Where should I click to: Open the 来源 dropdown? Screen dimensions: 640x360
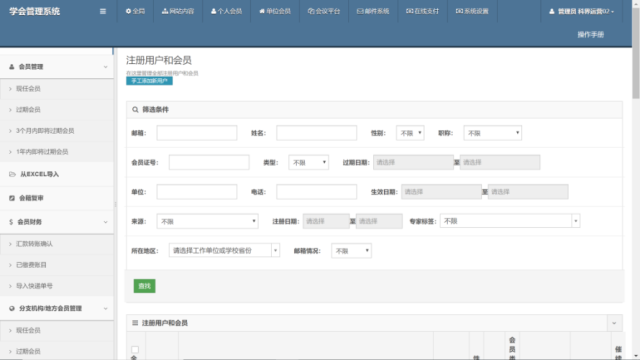click(207, 221)
